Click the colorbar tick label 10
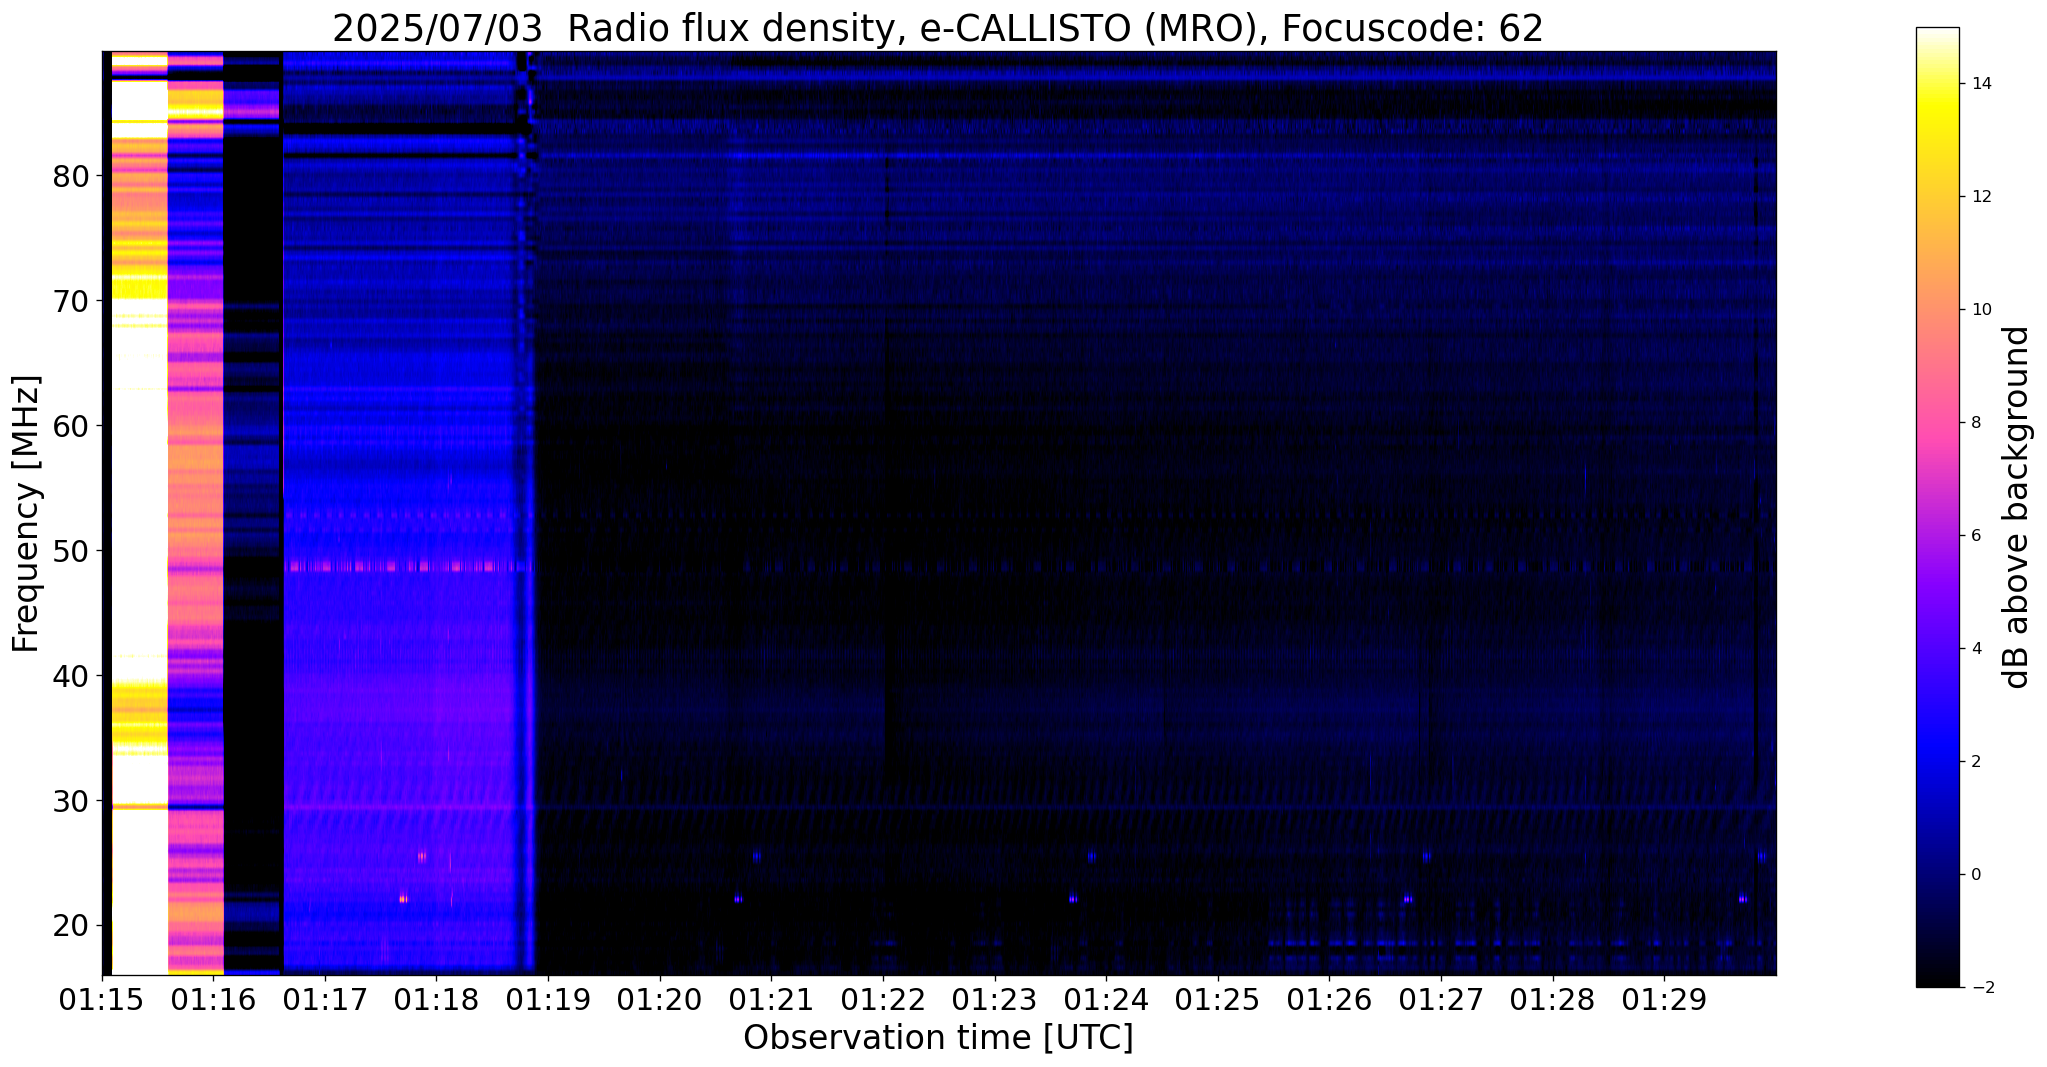 pos(1980,310)
